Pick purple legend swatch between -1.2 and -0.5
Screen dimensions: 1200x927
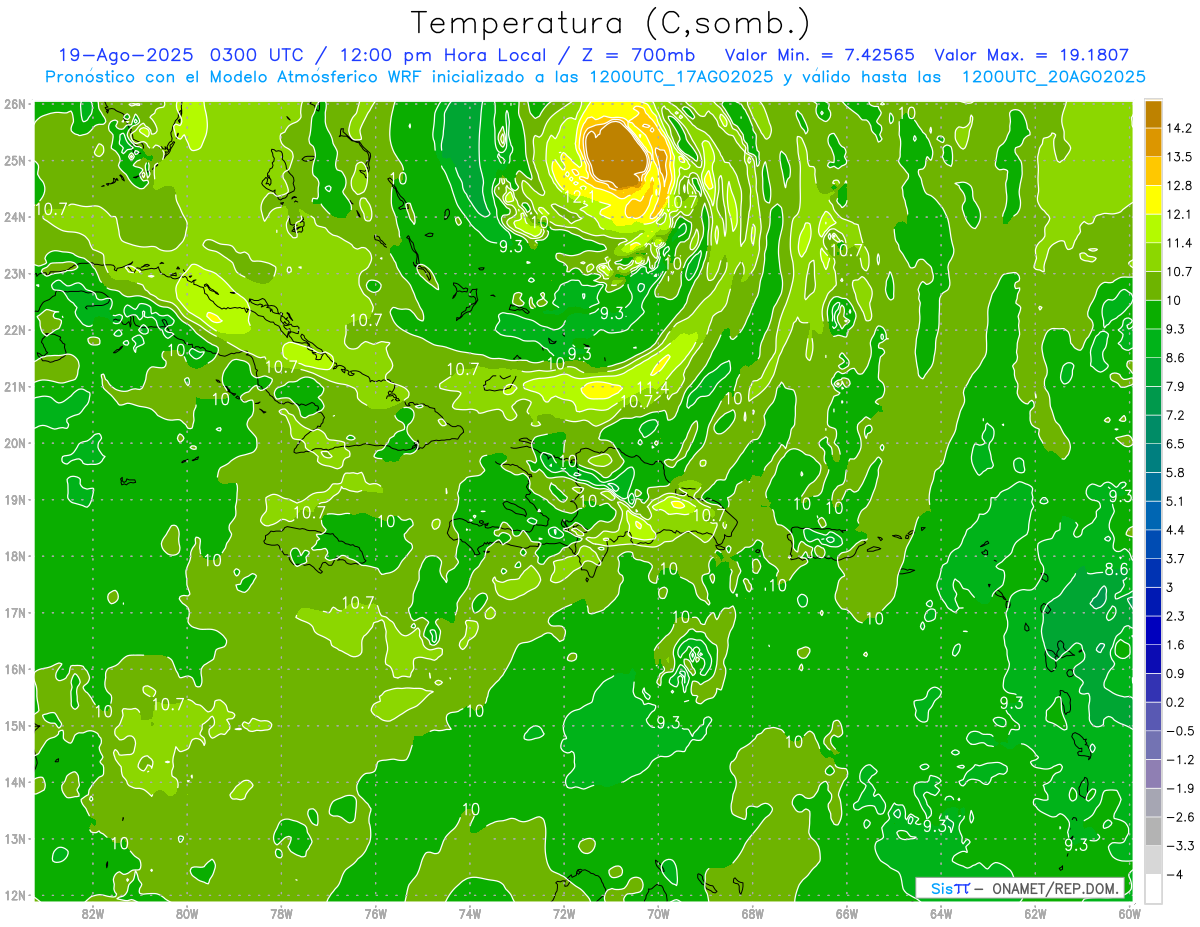1153,745
